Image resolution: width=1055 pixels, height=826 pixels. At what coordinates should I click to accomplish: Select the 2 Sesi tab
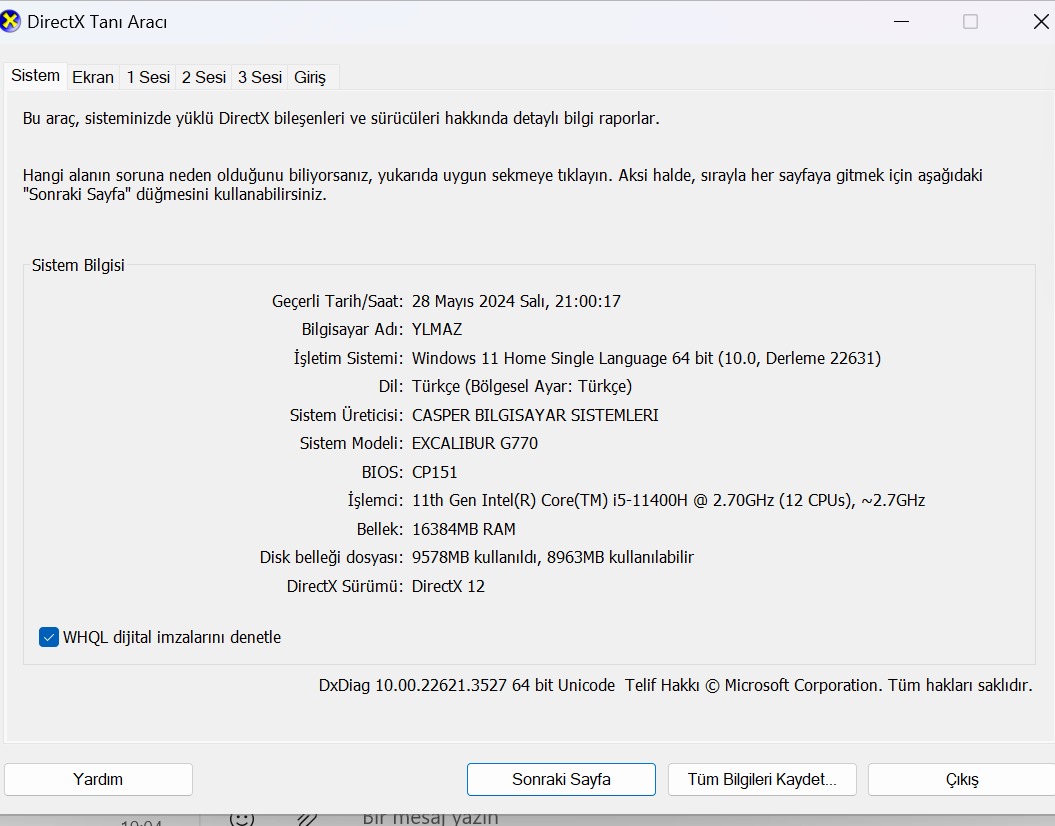coord(204,77)
